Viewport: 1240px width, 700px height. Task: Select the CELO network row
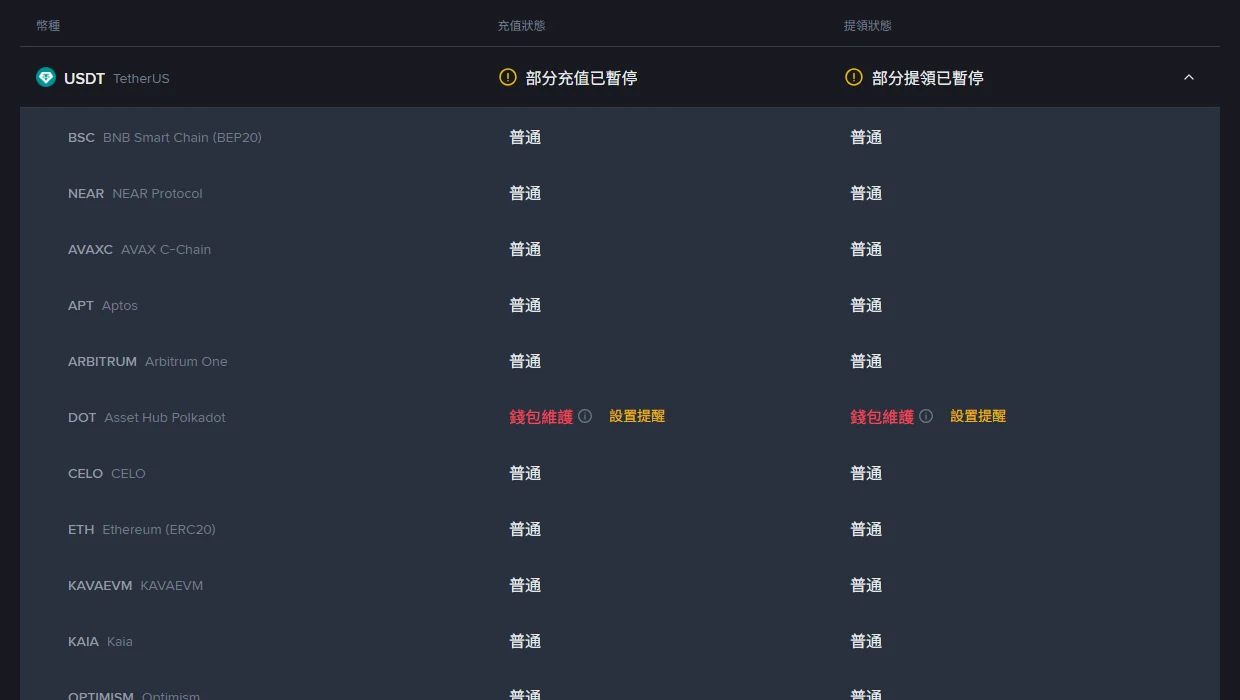(x=620, y=473)
